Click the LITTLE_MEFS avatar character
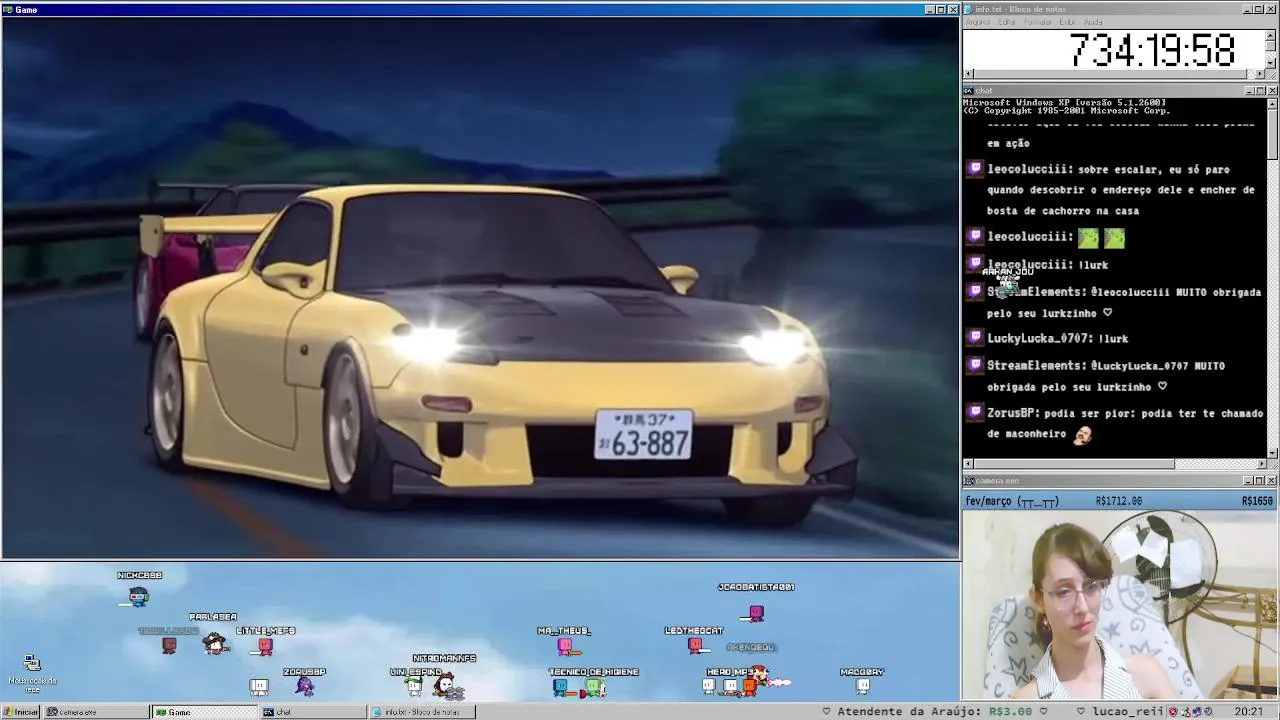The height and width of the screenshot is (720, 1280). coord(265,647)
